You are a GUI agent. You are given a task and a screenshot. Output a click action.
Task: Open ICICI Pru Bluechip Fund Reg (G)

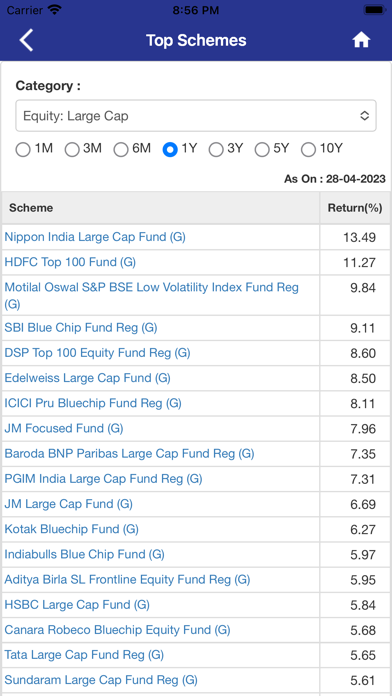point(93,403)
